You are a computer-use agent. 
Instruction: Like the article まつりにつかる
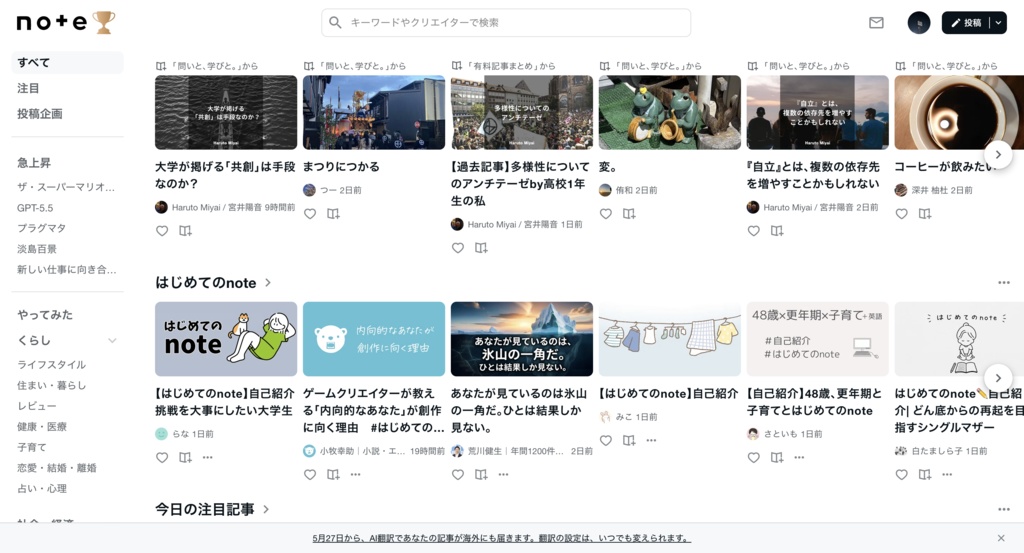click(310, 213)
